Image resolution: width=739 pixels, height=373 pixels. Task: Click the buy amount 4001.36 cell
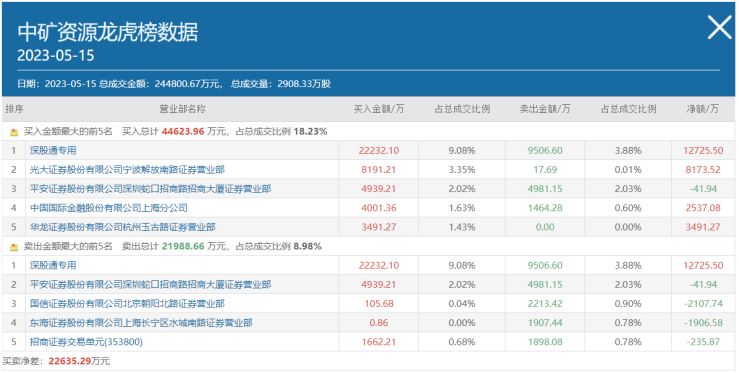pos(379,208)
